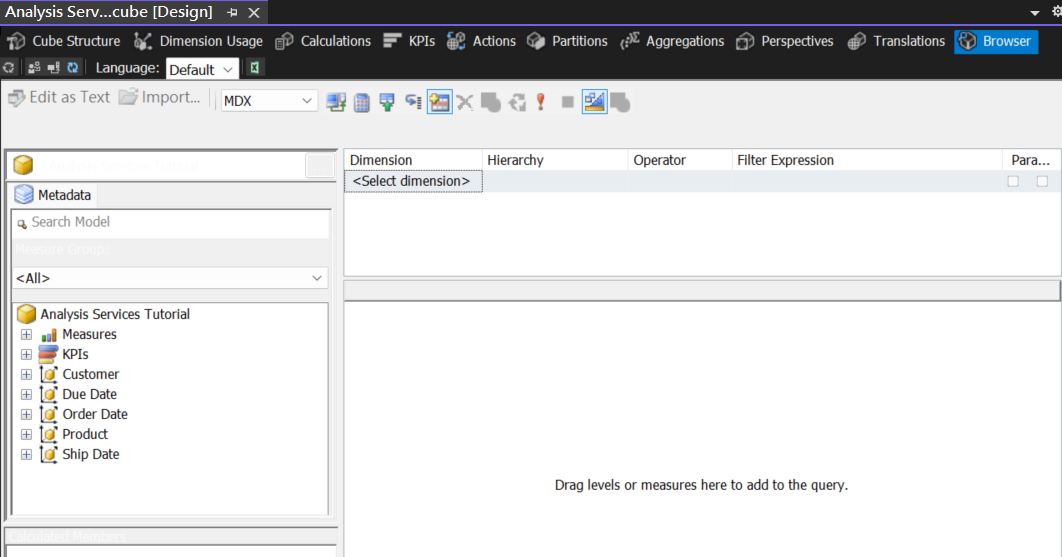
Task: Expand the Order Date dimension node
Action: [26, 415]
